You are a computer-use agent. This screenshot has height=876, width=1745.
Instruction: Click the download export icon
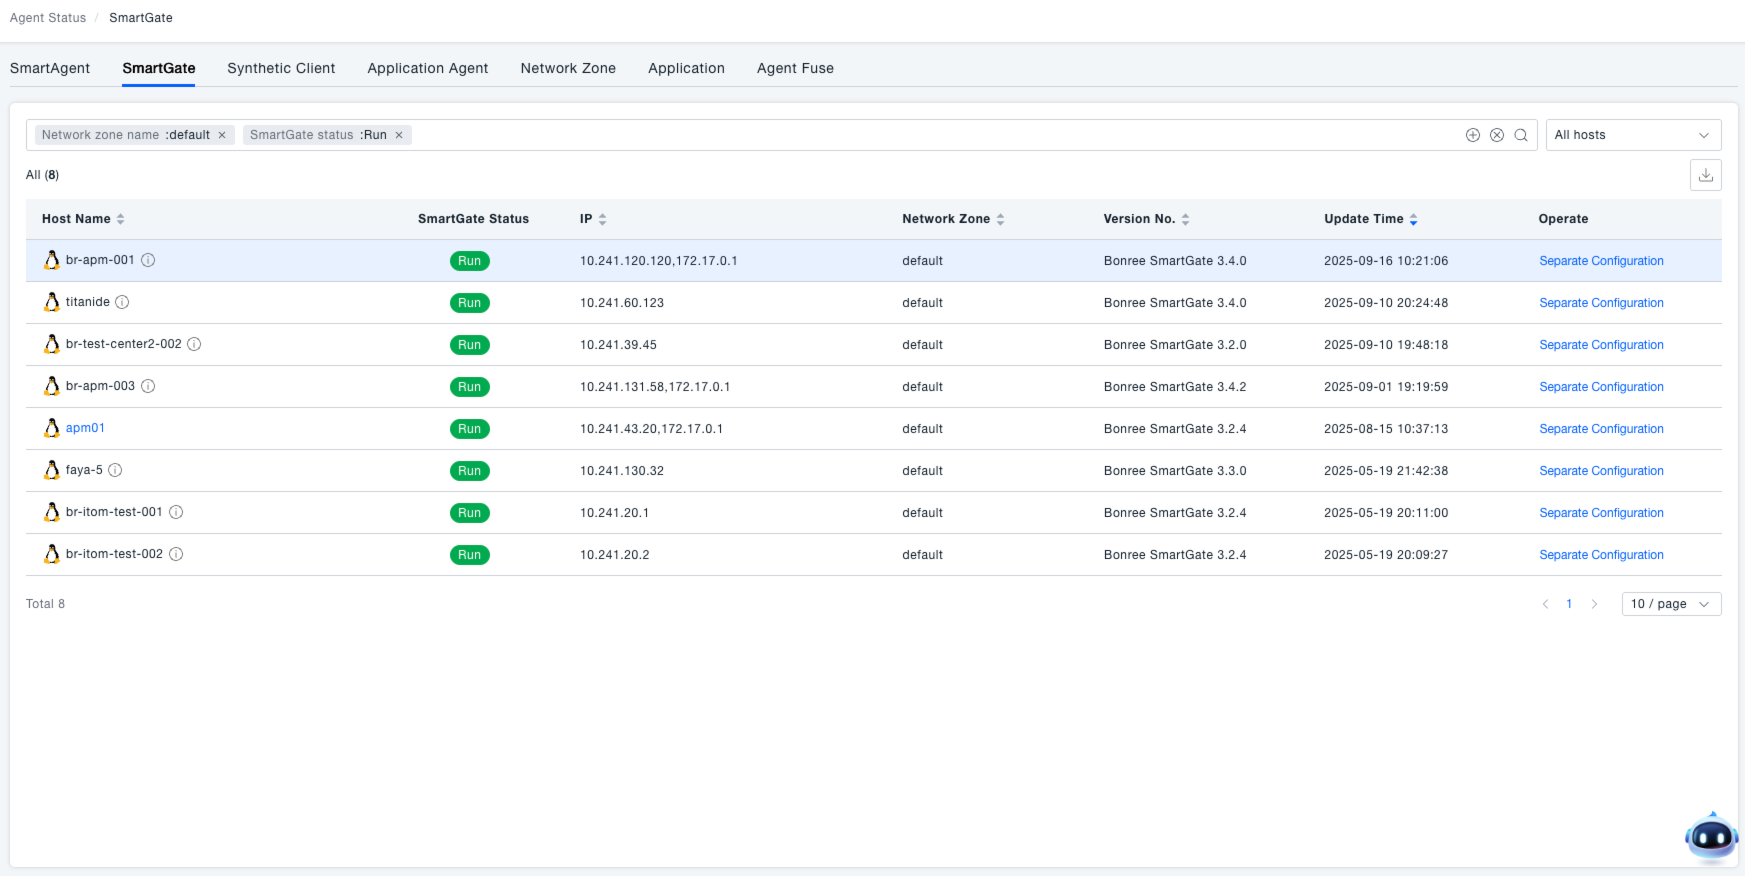pos(1705,175)
